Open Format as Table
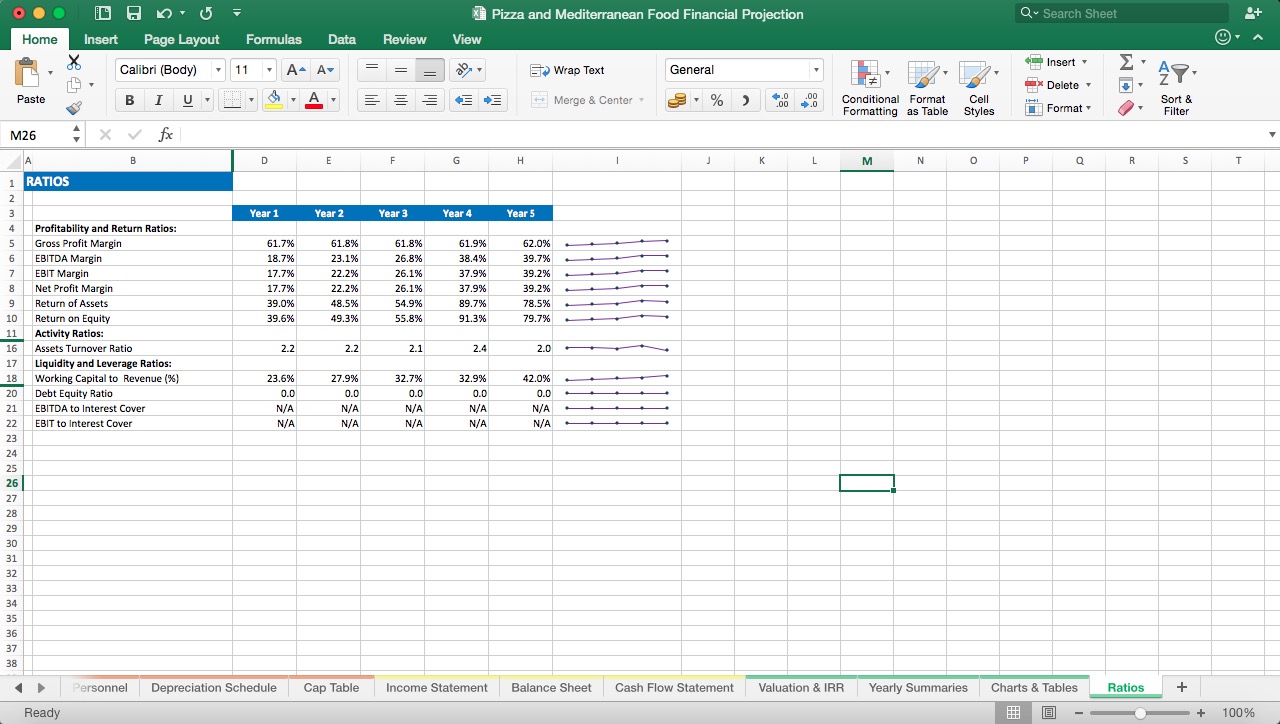Image resolution: width=1280 pixels, height=724 pixels. (x=927, y=88)
